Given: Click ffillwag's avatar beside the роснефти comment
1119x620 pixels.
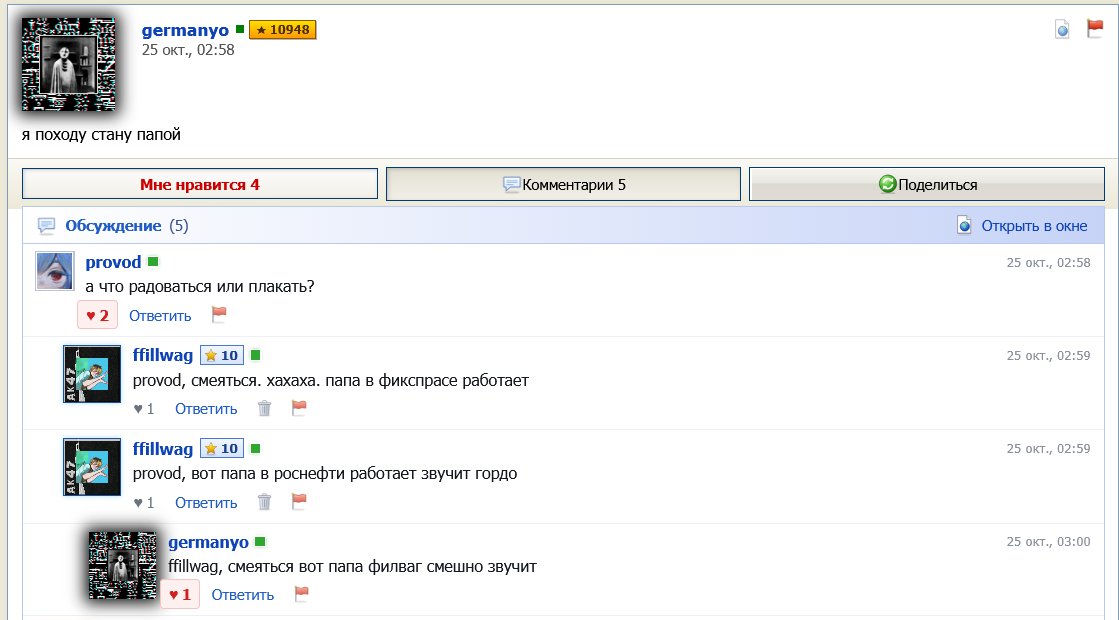Looking at the screenshot, I should [x=92, y=467].
